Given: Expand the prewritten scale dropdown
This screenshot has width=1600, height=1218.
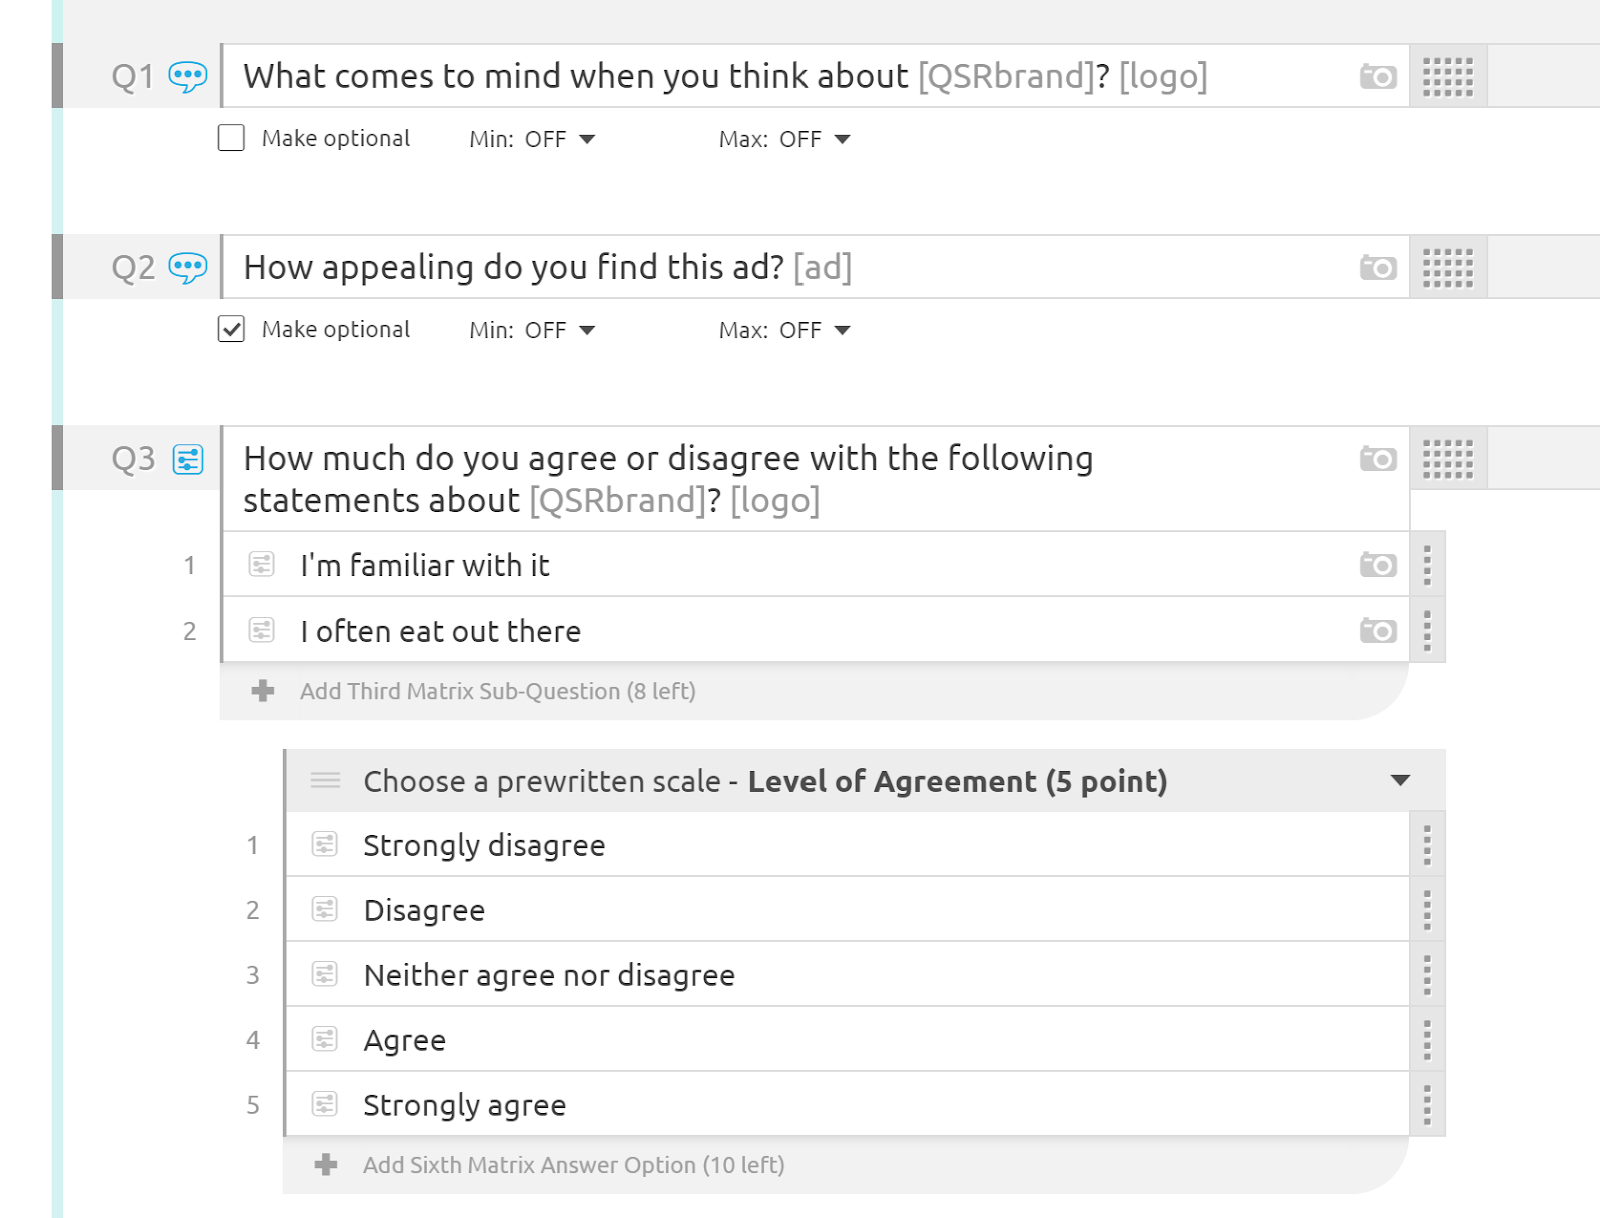Looking at the screenshot, I should [1400, 781].
